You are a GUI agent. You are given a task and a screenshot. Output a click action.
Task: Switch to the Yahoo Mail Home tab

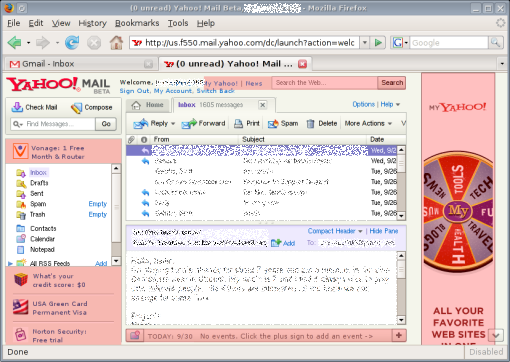click(148, 105)
